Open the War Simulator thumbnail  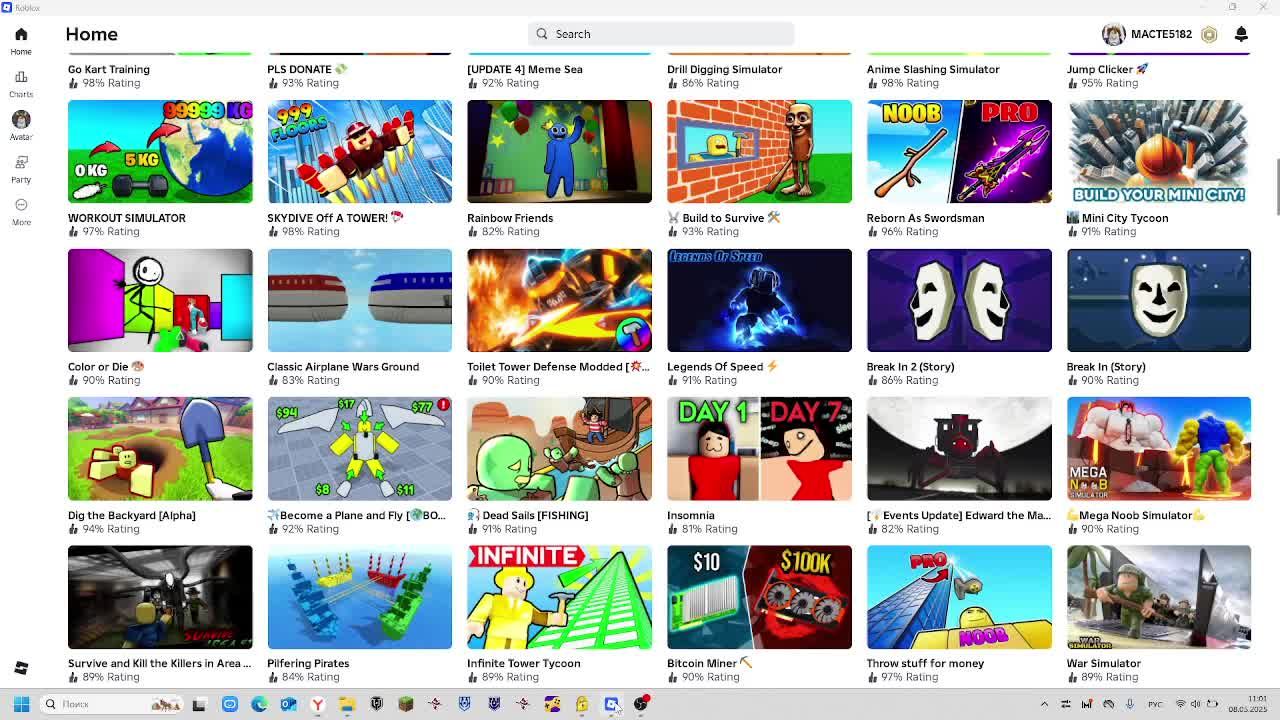[1159, 597]
